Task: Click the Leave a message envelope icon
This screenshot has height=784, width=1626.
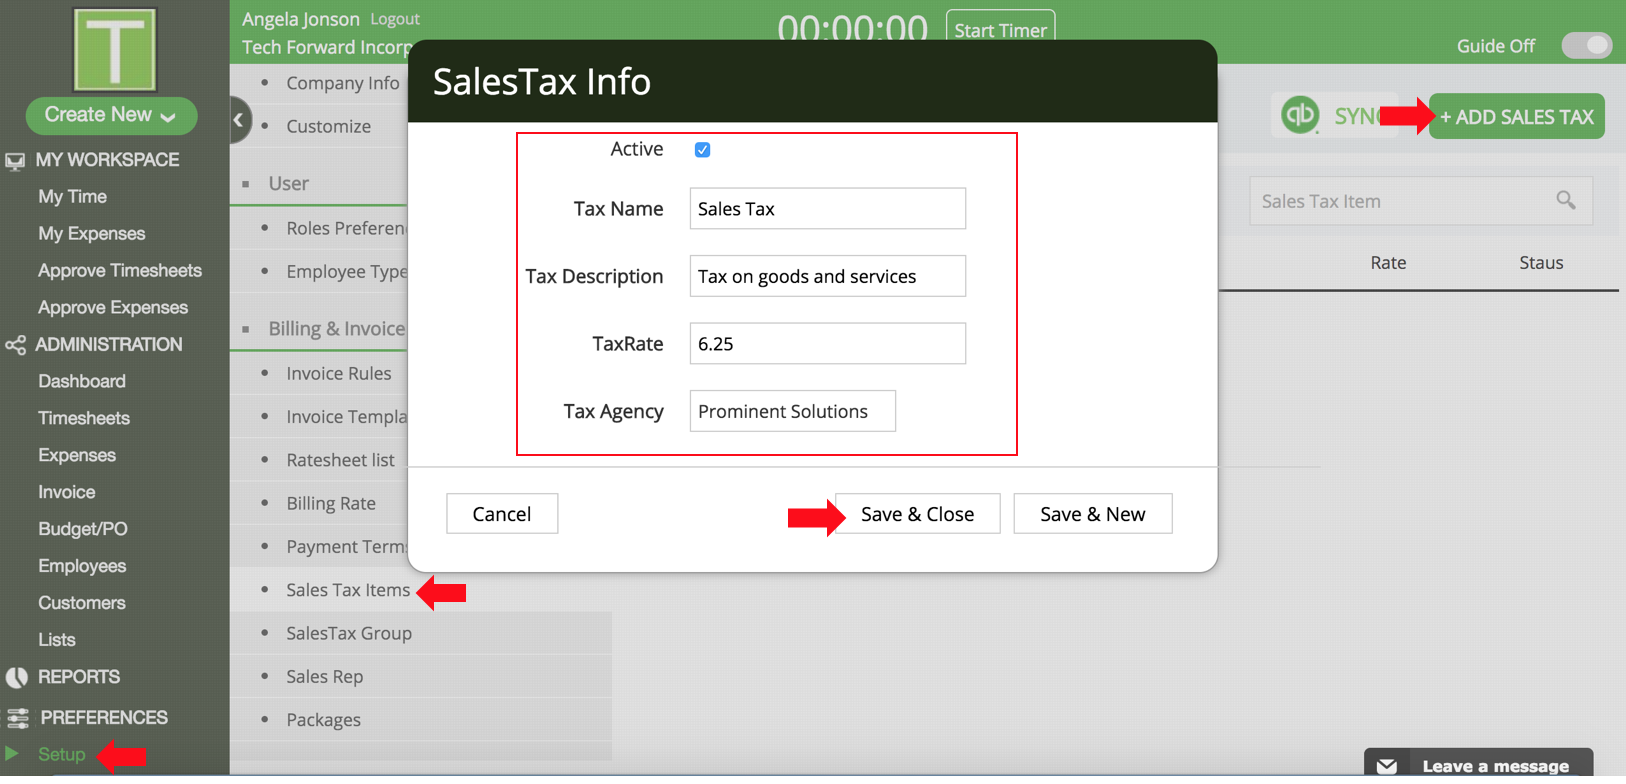Action: (1387, 766)
